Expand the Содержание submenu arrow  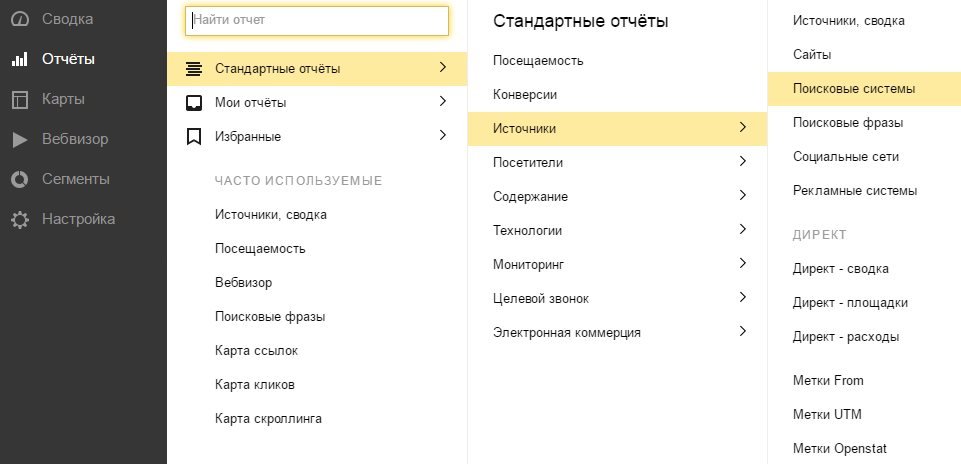[743, 195]
